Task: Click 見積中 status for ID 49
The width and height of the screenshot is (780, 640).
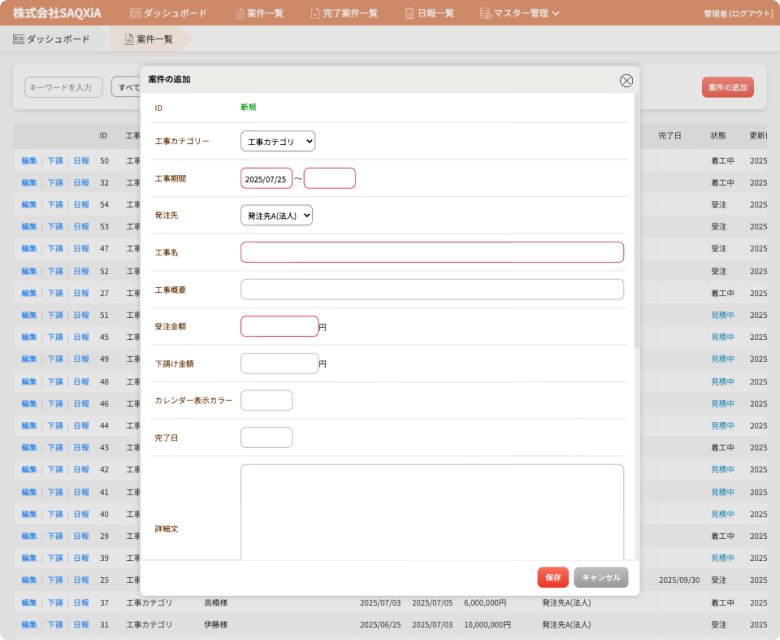Action: point(722,359)
